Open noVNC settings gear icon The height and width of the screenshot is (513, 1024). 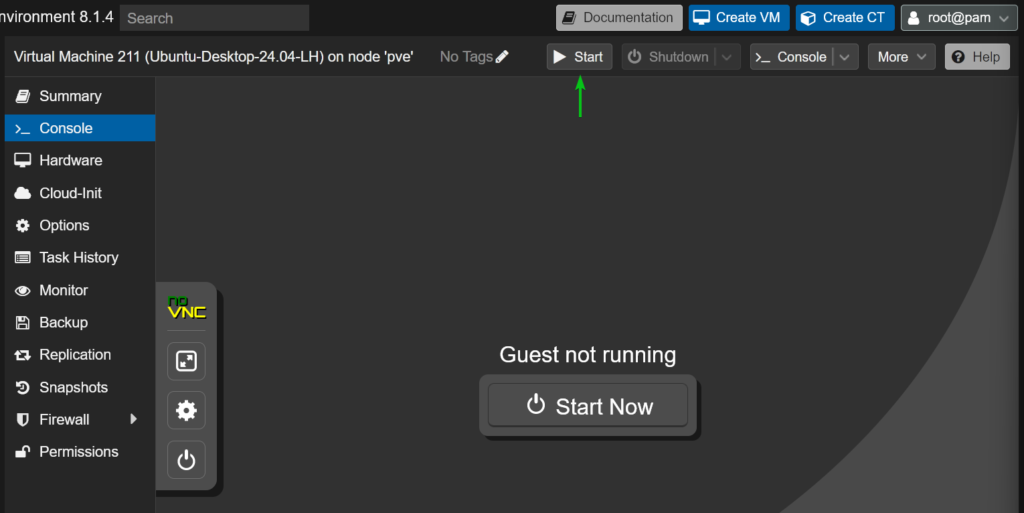point(186,410)
